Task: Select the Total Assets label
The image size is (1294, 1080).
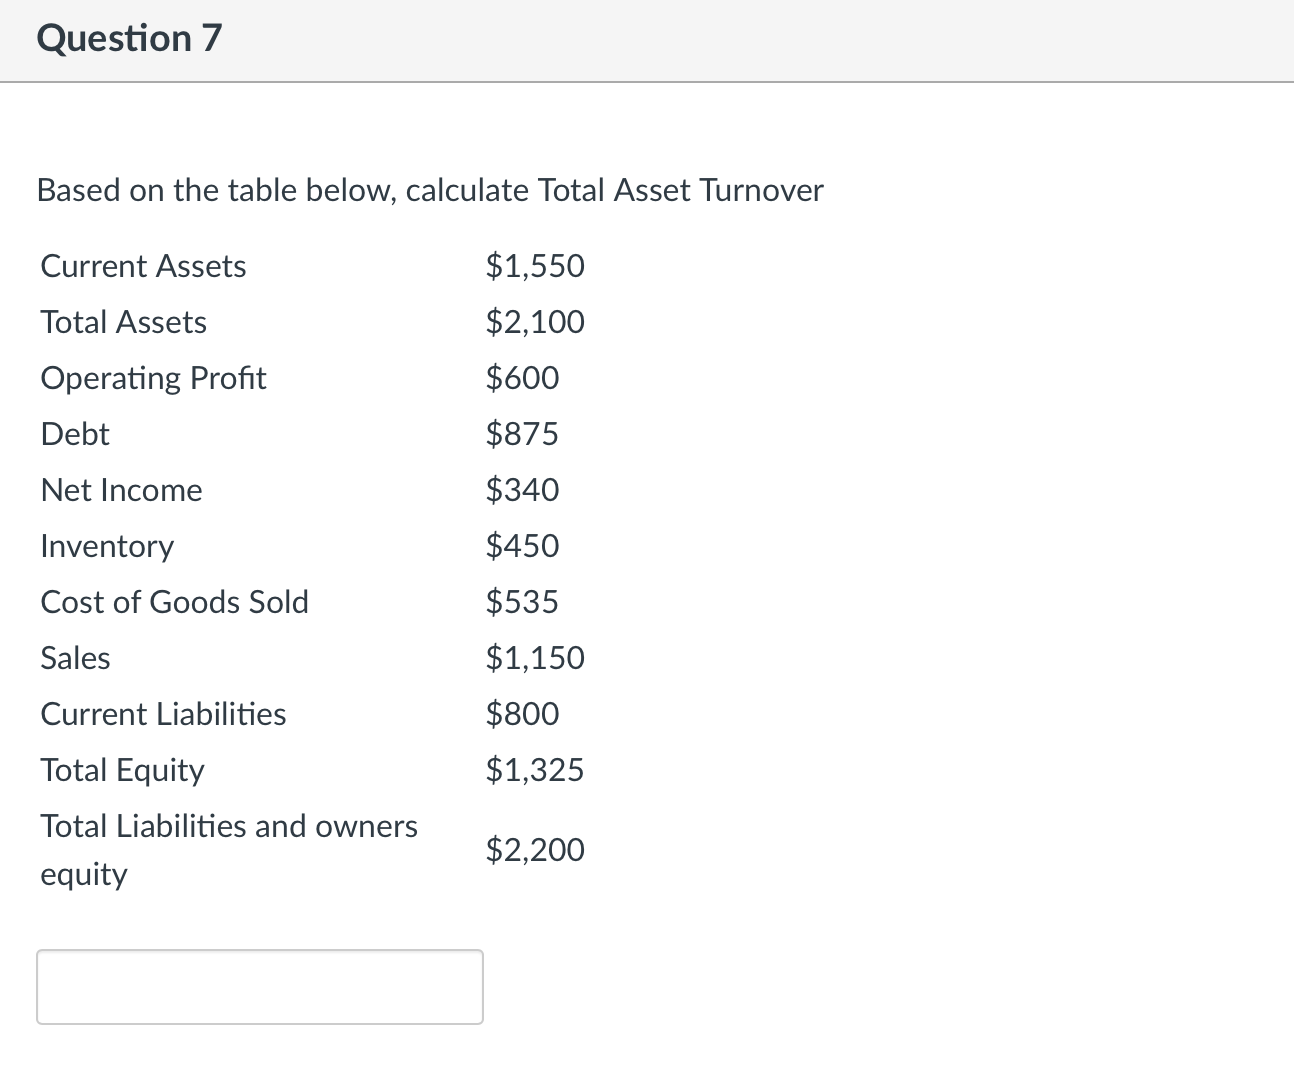Action: 123,322
